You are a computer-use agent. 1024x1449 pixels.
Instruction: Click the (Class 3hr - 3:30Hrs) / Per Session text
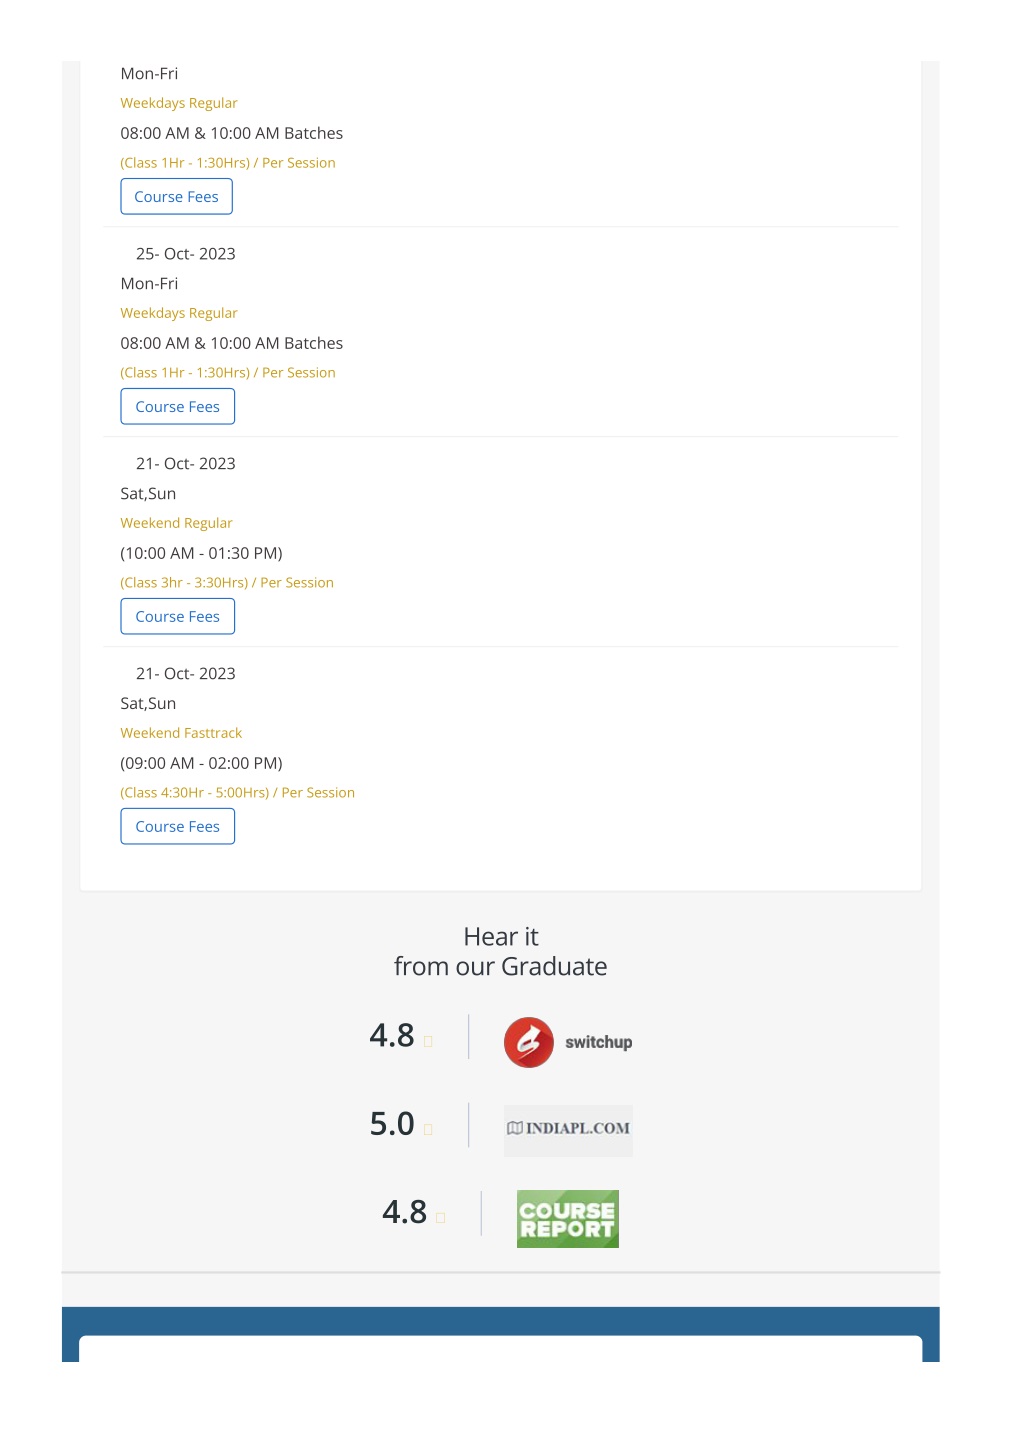(x=227, y=583)
